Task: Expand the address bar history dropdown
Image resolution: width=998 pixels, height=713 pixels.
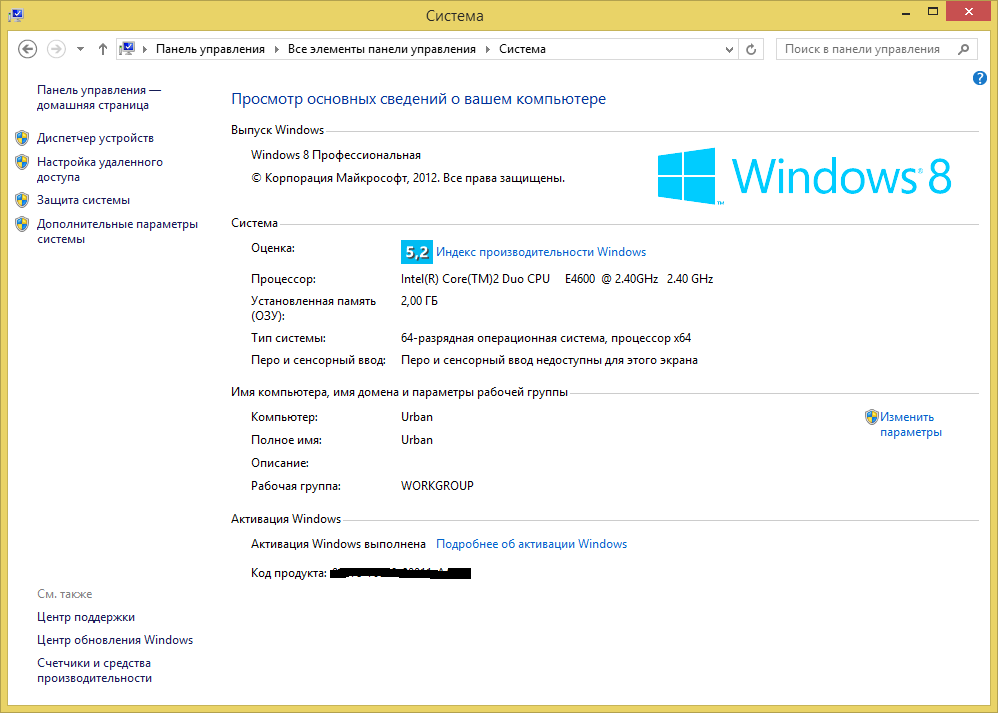Action: [x=730, y=49]
